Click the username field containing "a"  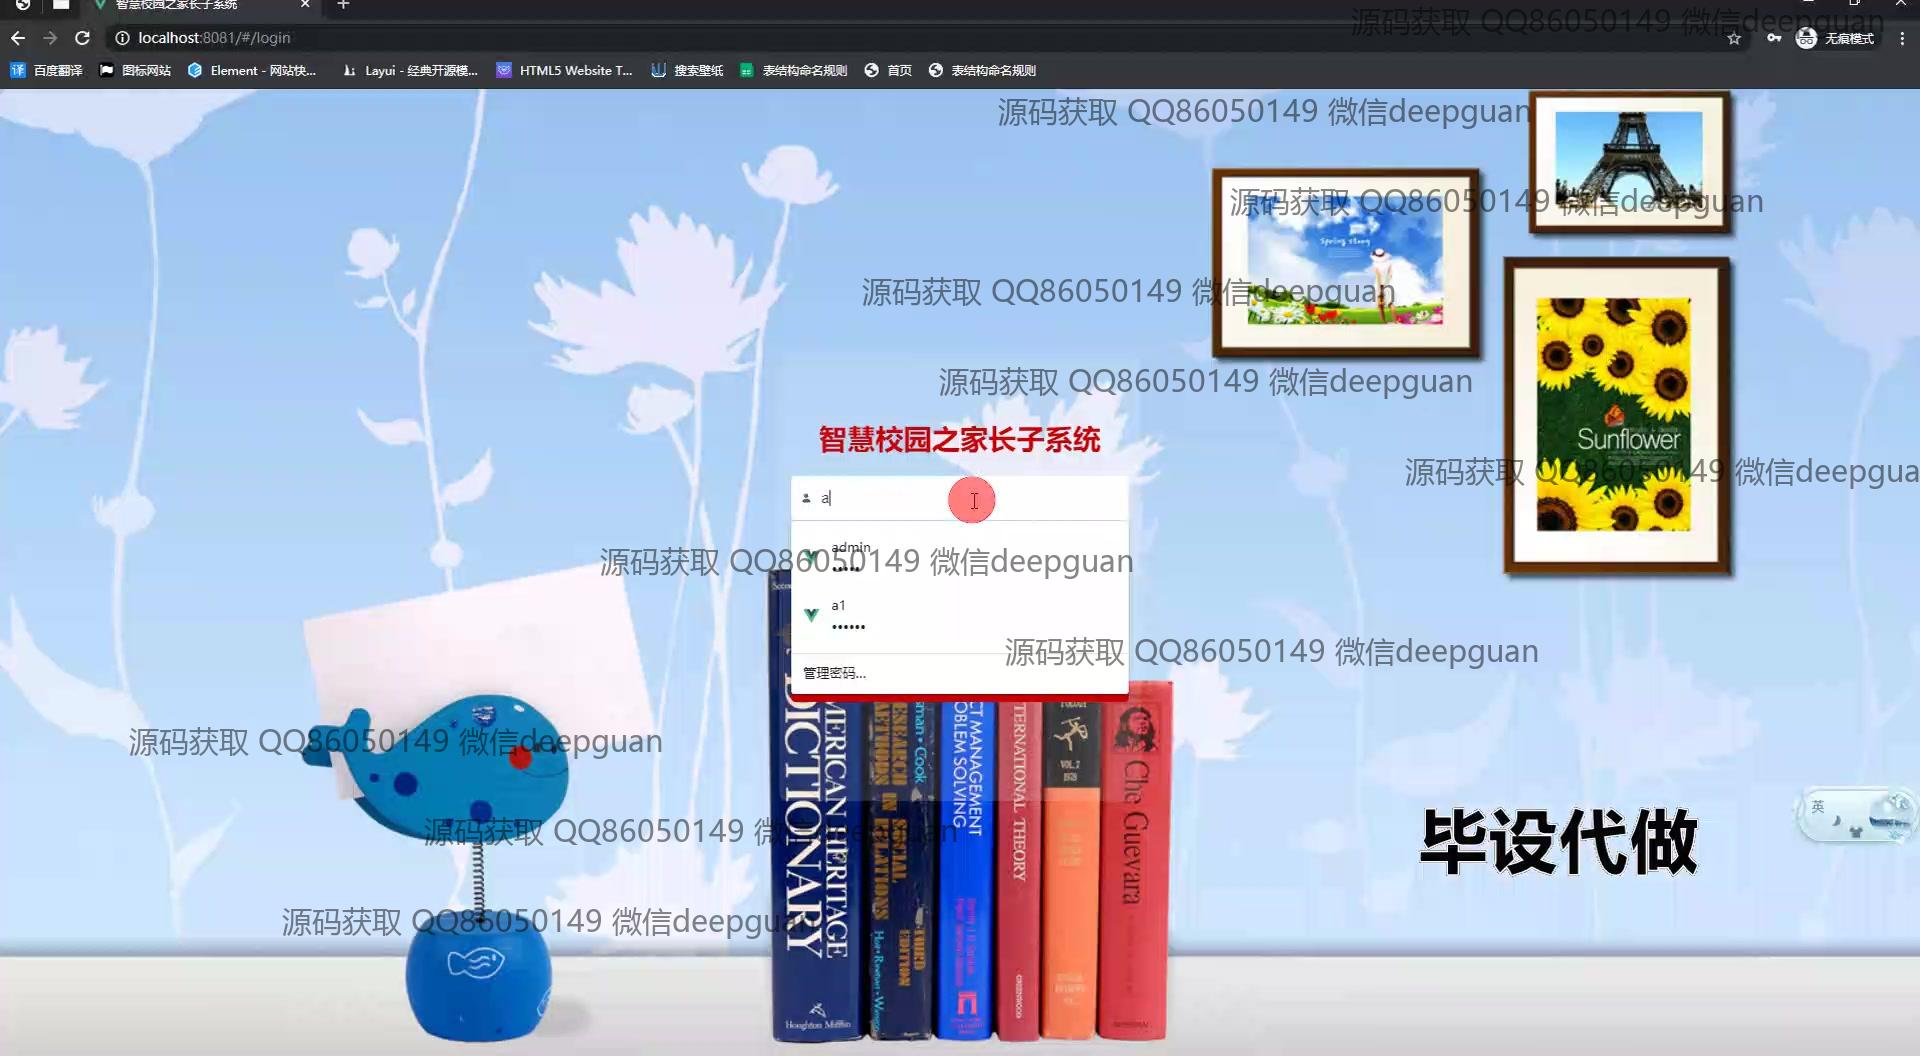click(x=959, y=498)
